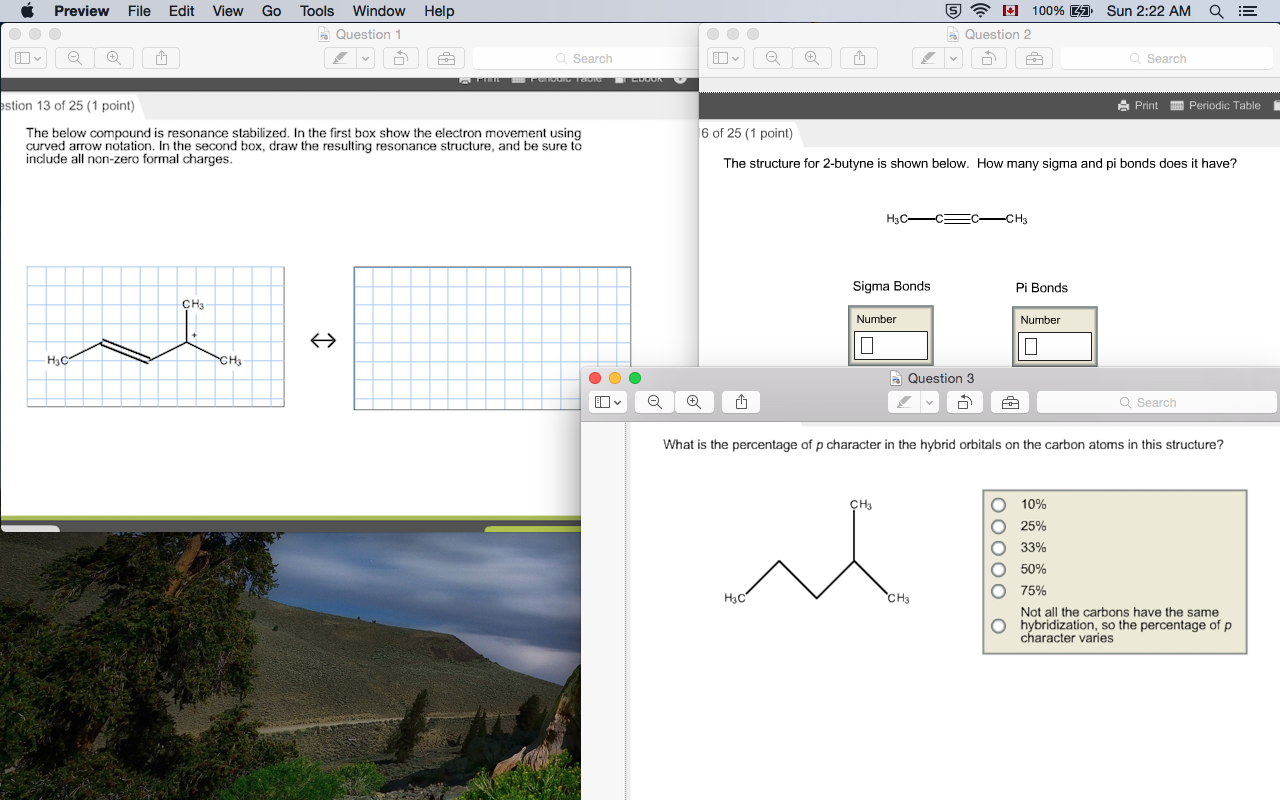
Task: Choose the 'Not all the carbons' option
Action: coord(998,626)
